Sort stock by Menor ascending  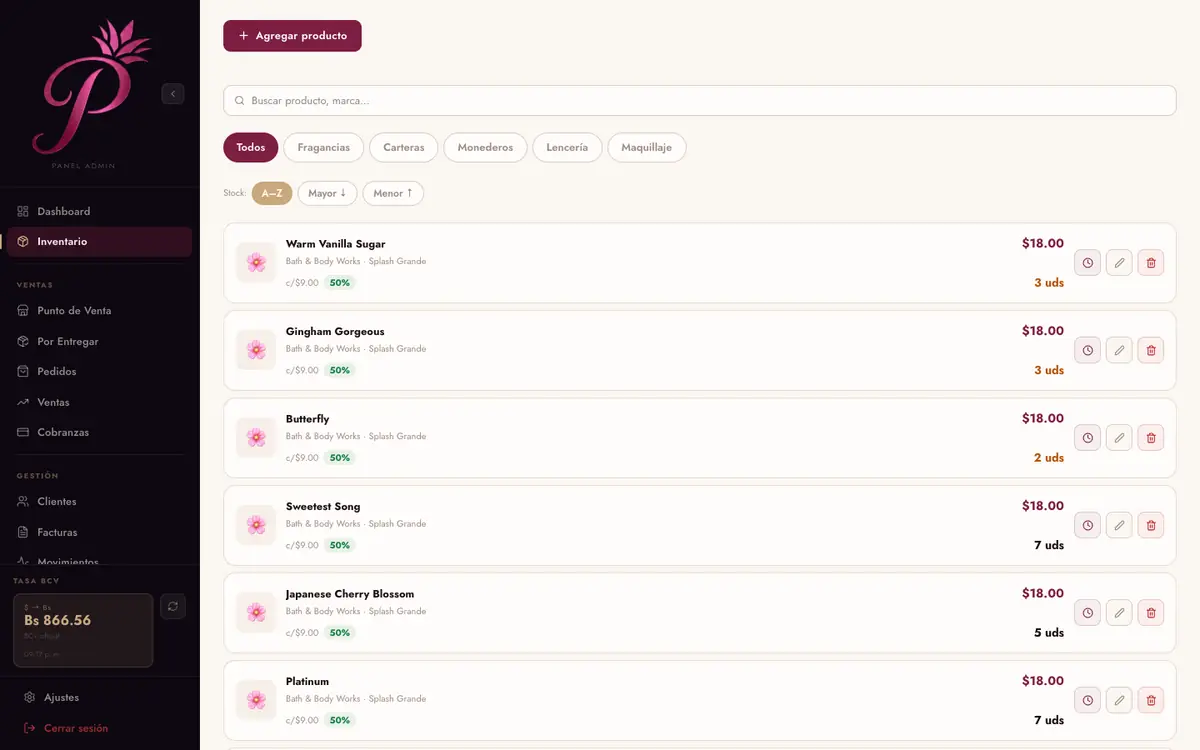tap(393, 193)
